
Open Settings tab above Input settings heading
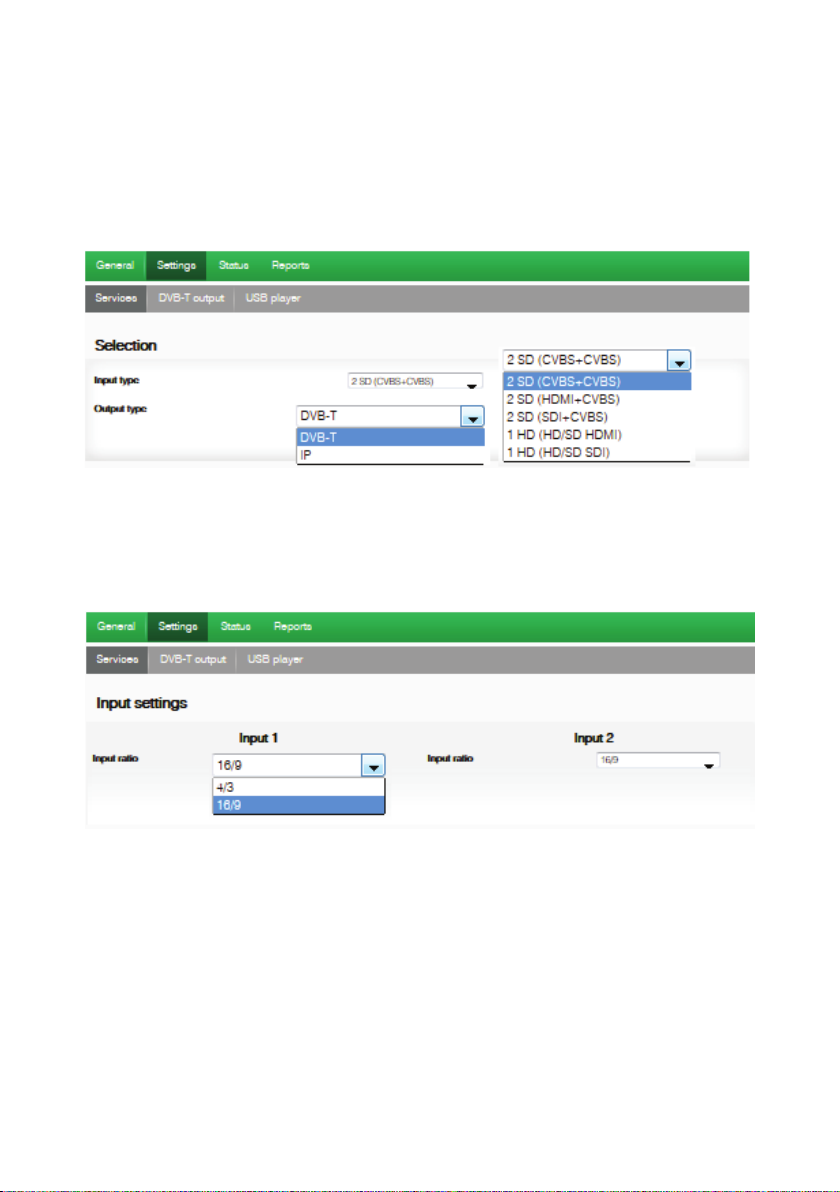coord(178,626)
